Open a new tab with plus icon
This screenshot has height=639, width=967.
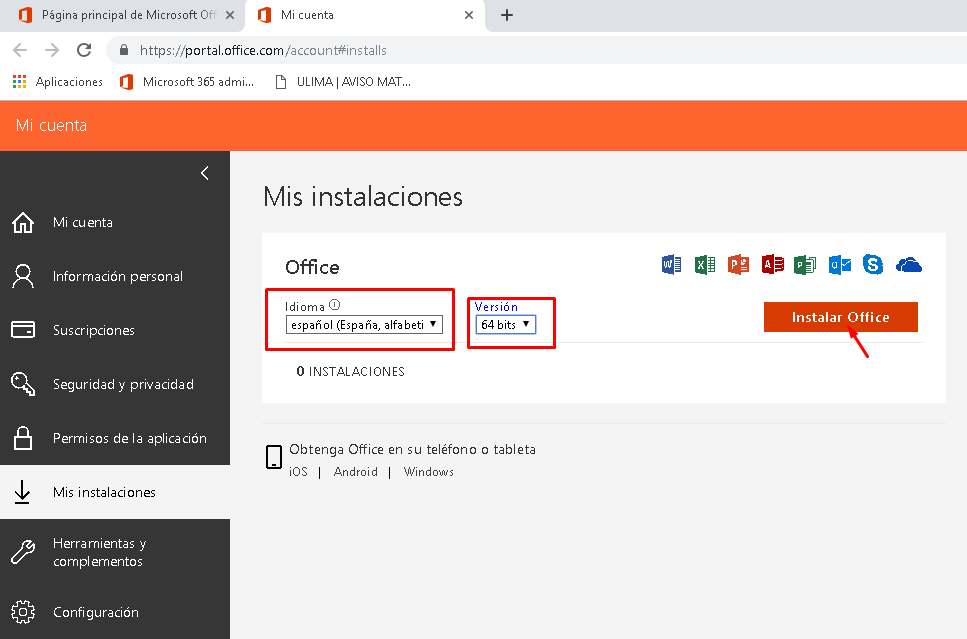point(507,15)
